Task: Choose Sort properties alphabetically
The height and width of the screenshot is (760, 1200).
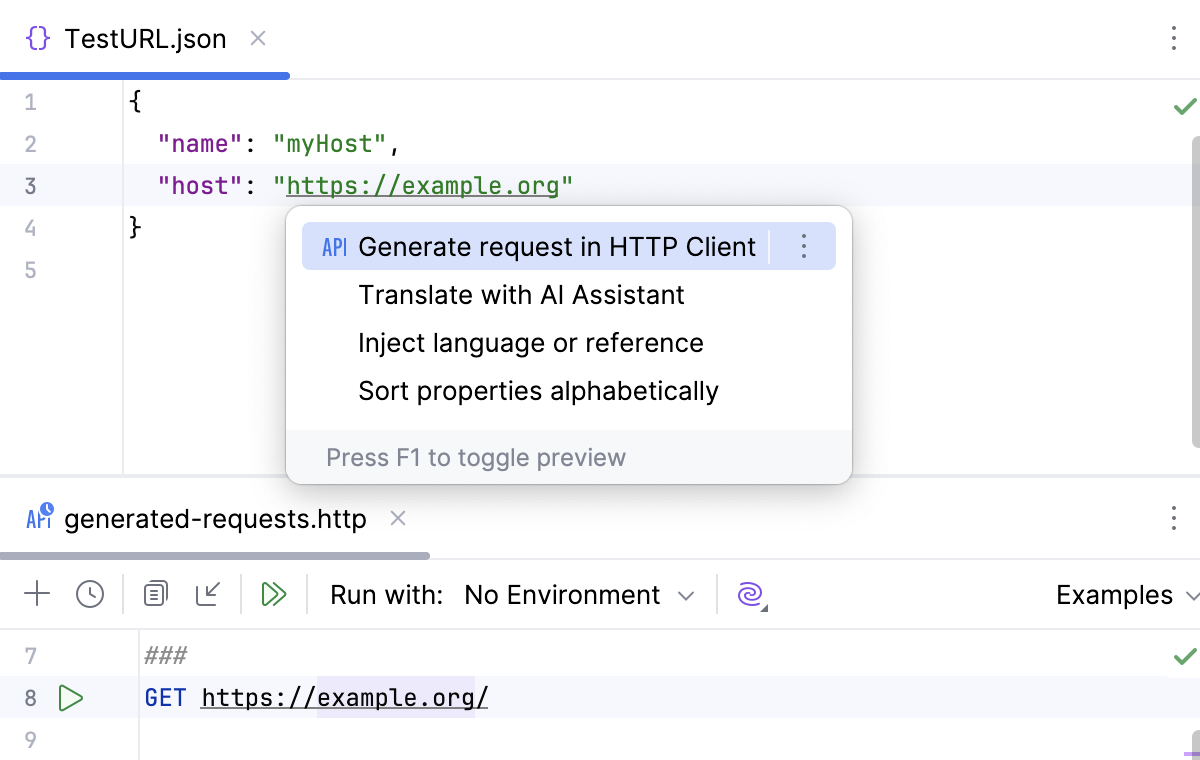Action: pyautogui.click(x=537, y=391)
